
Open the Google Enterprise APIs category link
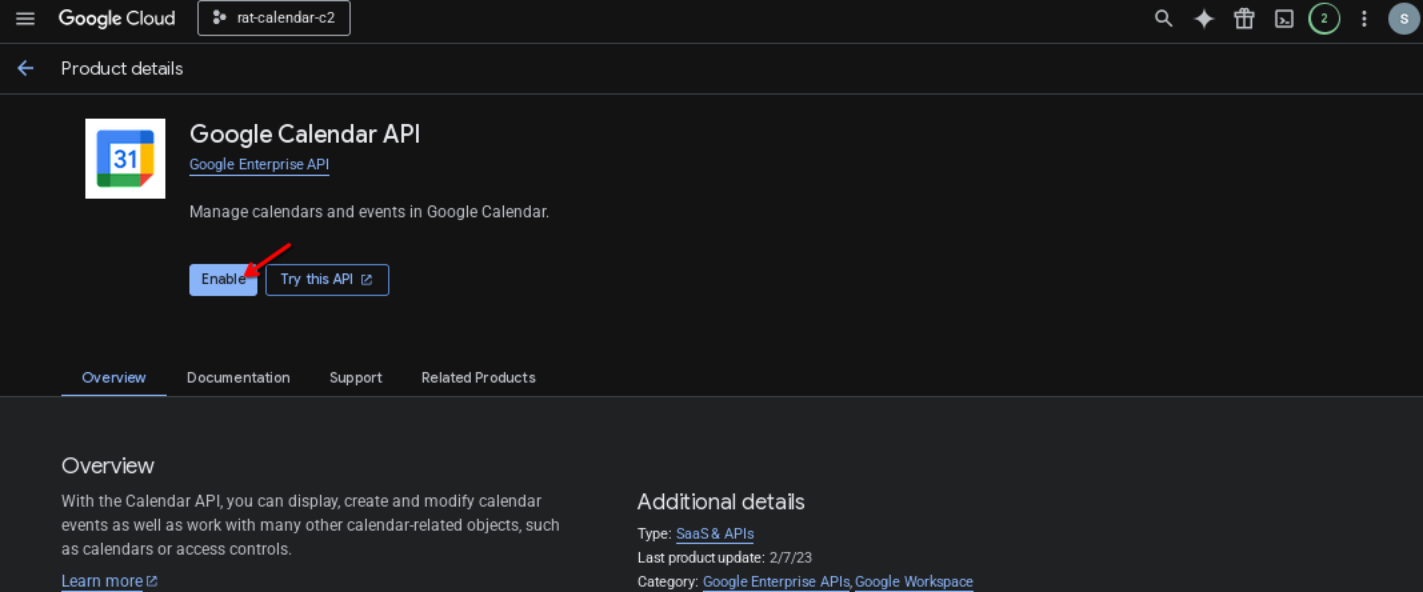pyautogui.click(x=776, y=582)
